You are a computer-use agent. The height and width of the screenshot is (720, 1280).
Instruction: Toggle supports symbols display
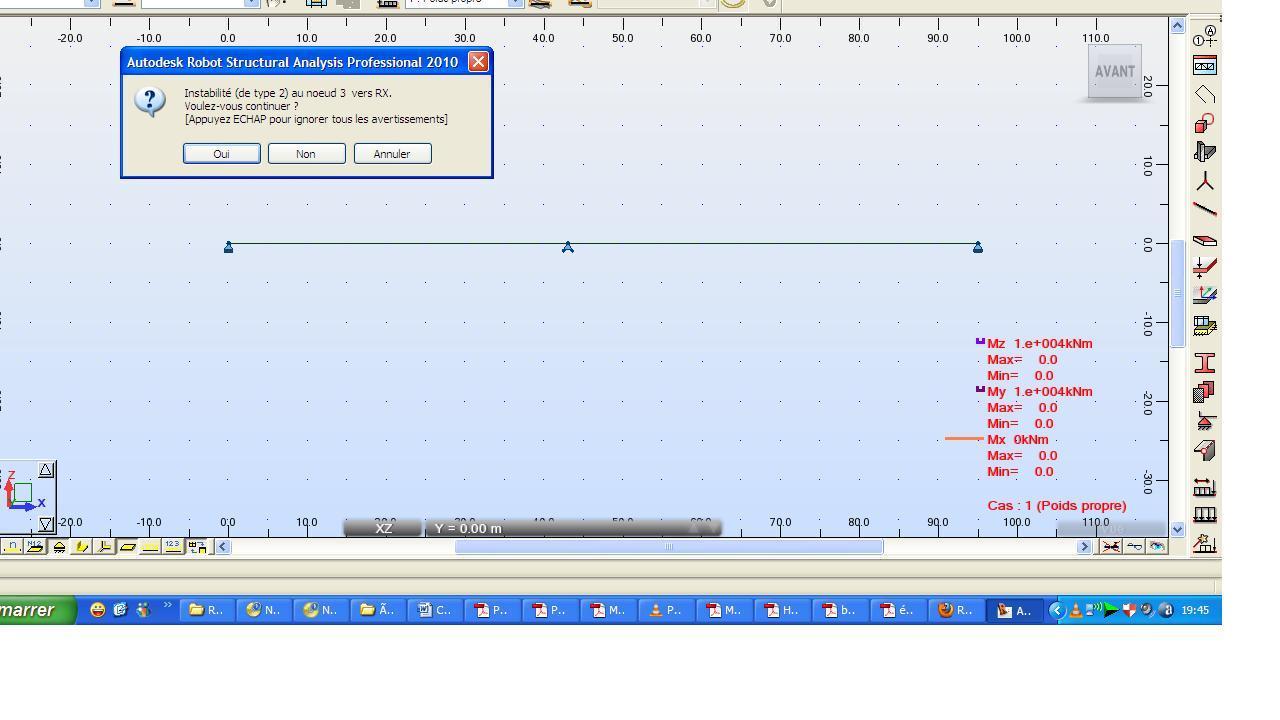(x=58, y=546)
